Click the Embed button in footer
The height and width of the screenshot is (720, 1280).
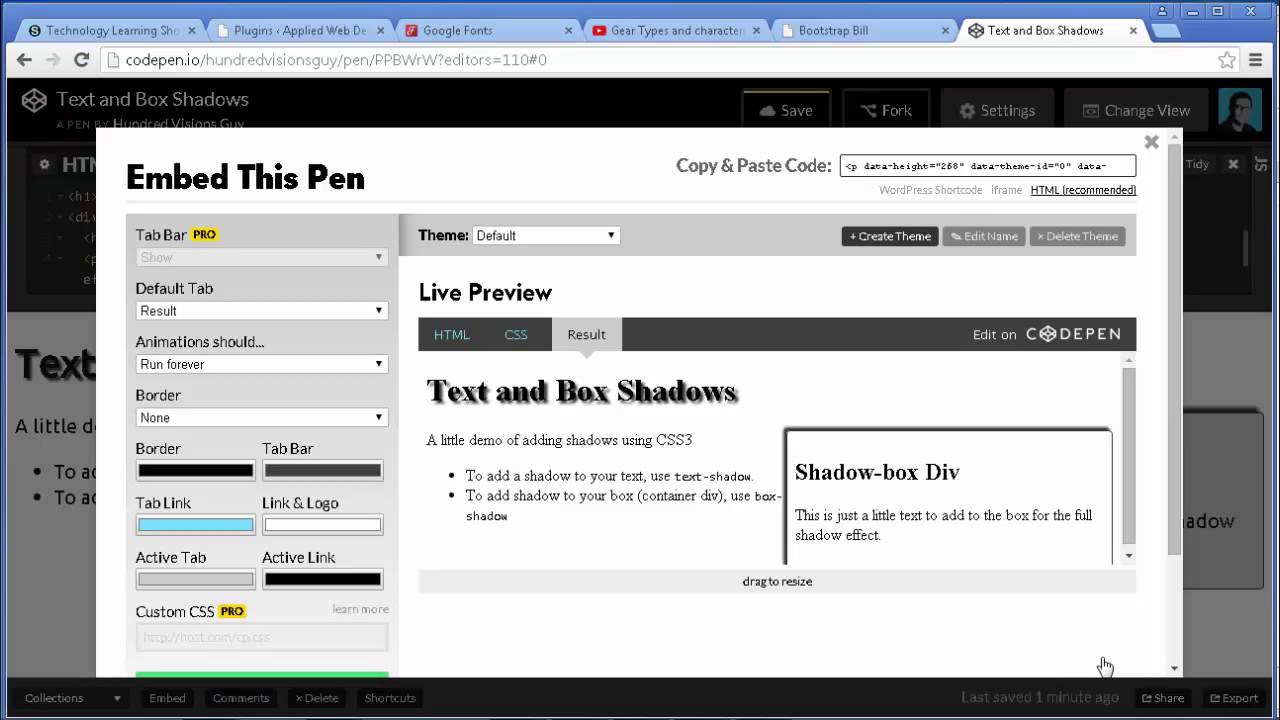click(167, 698)
